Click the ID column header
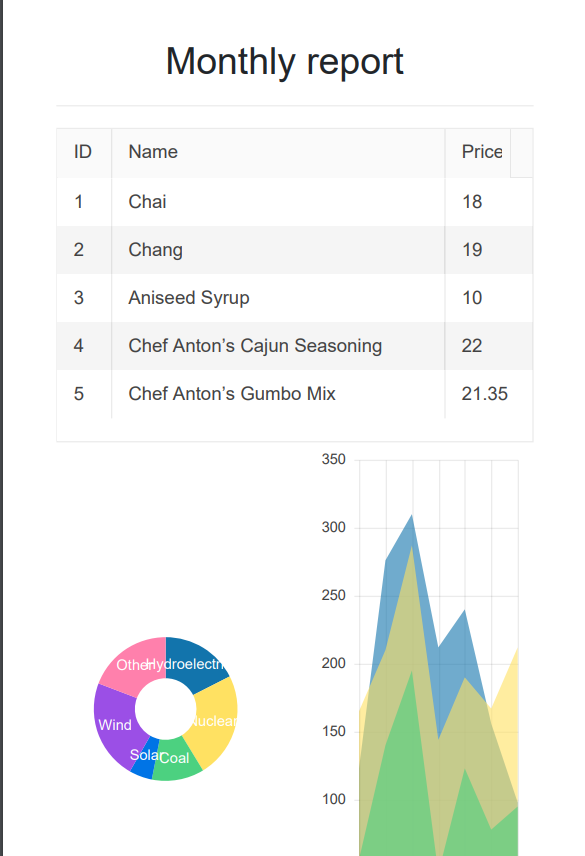 tap(83, 152)
